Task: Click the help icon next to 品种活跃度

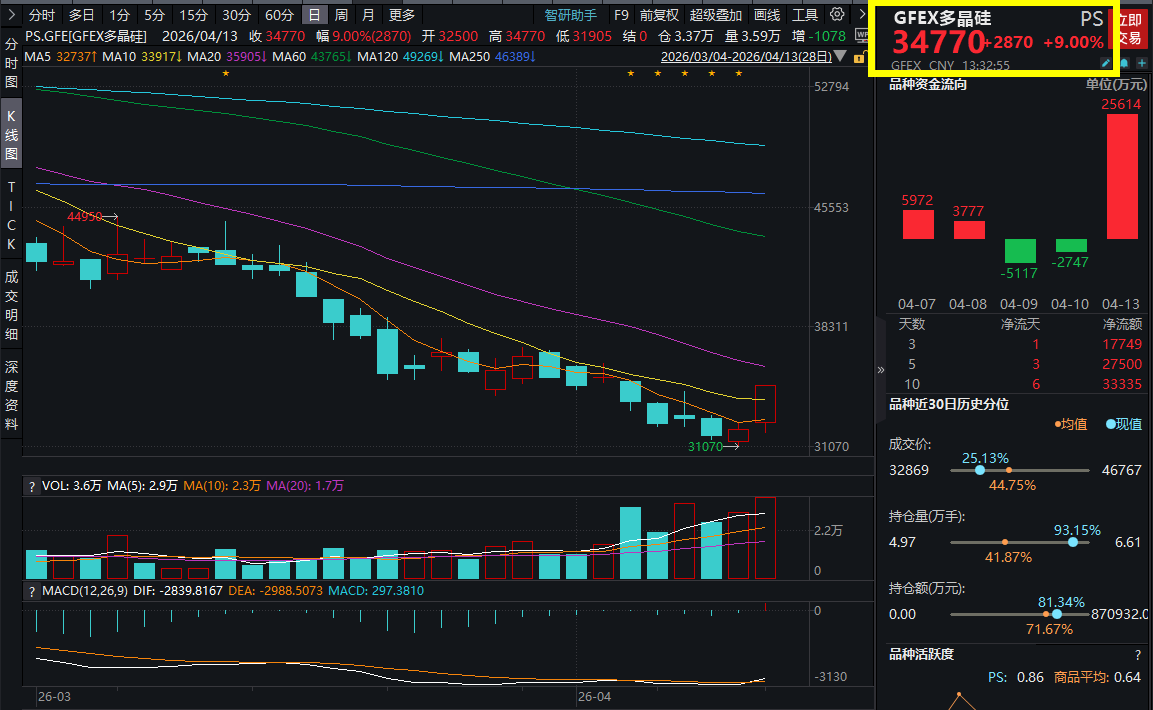Action: click(1137, 655)
